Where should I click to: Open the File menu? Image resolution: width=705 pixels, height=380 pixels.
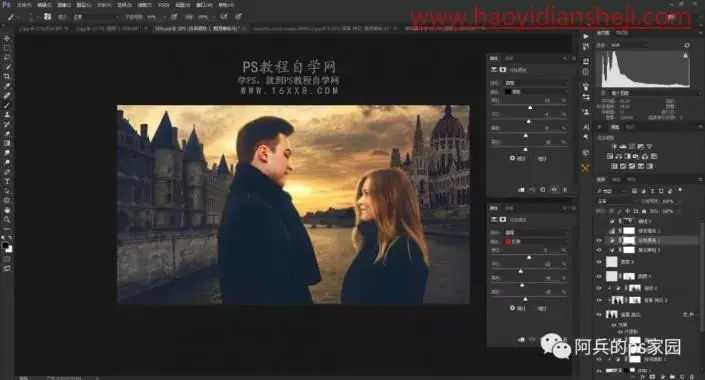click(24, 5)
